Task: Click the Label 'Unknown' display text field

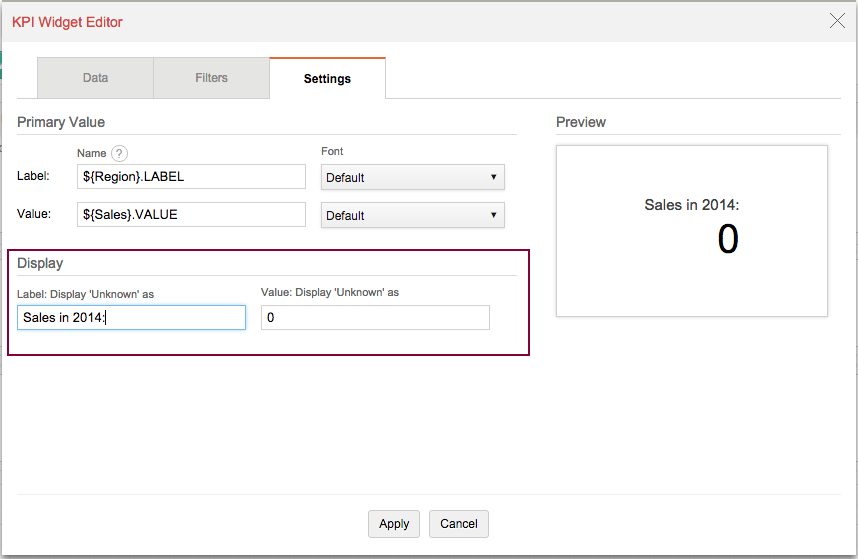Action: [131, 318]
